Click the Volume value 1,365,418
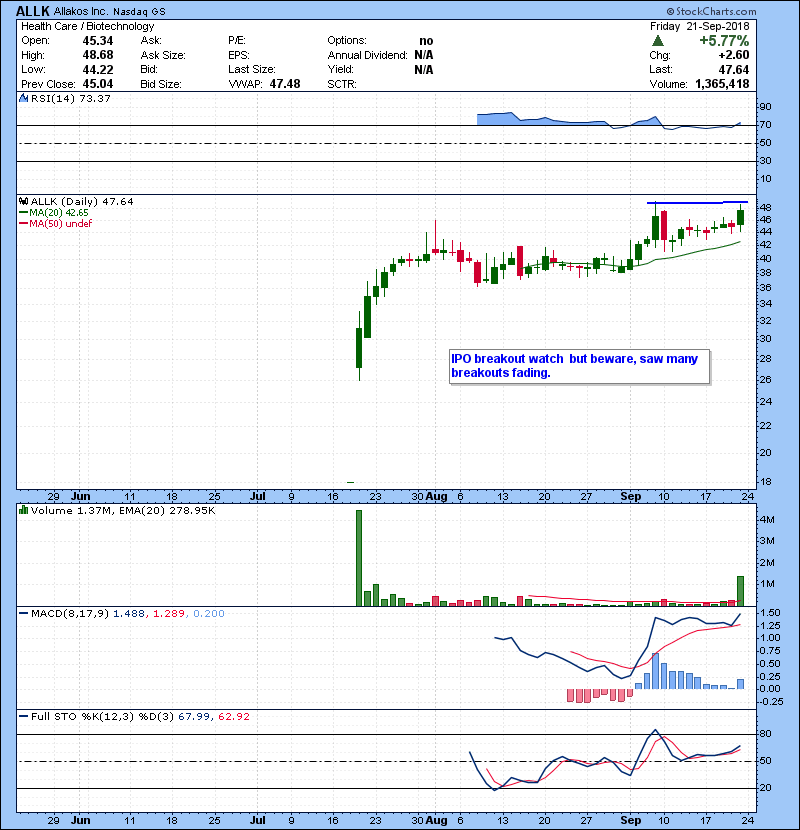The height and width of the screenshot is (830, 800). [722, 84]
